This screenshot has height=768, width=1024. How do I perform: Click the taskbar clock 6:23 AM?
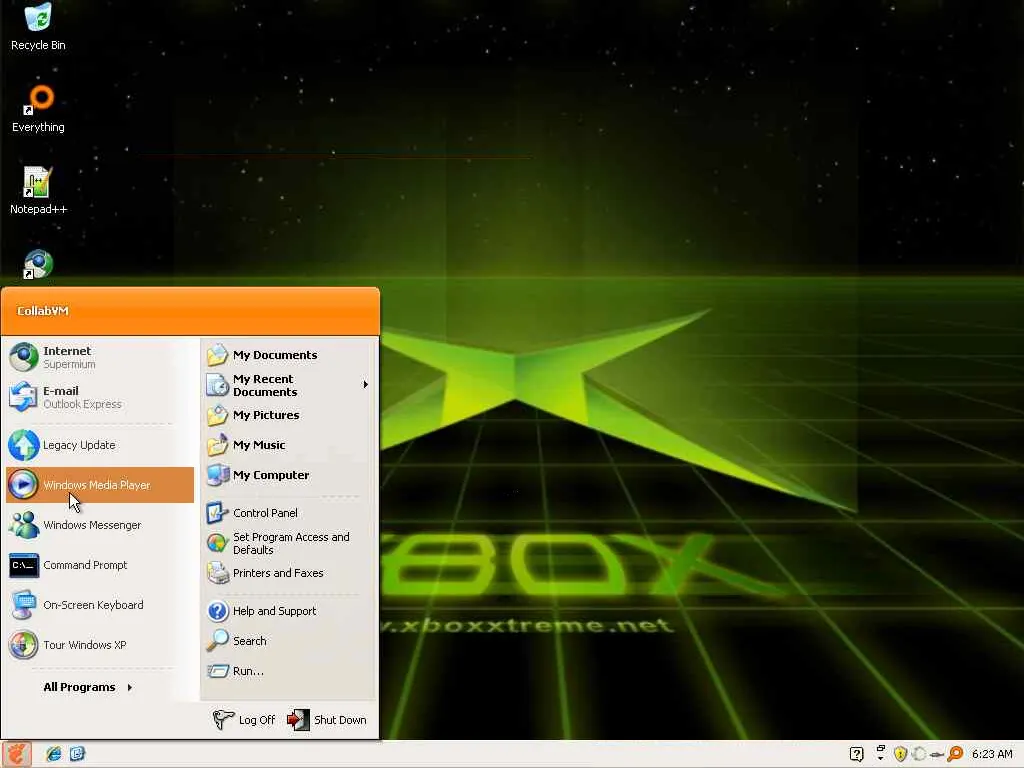point(991,754)
